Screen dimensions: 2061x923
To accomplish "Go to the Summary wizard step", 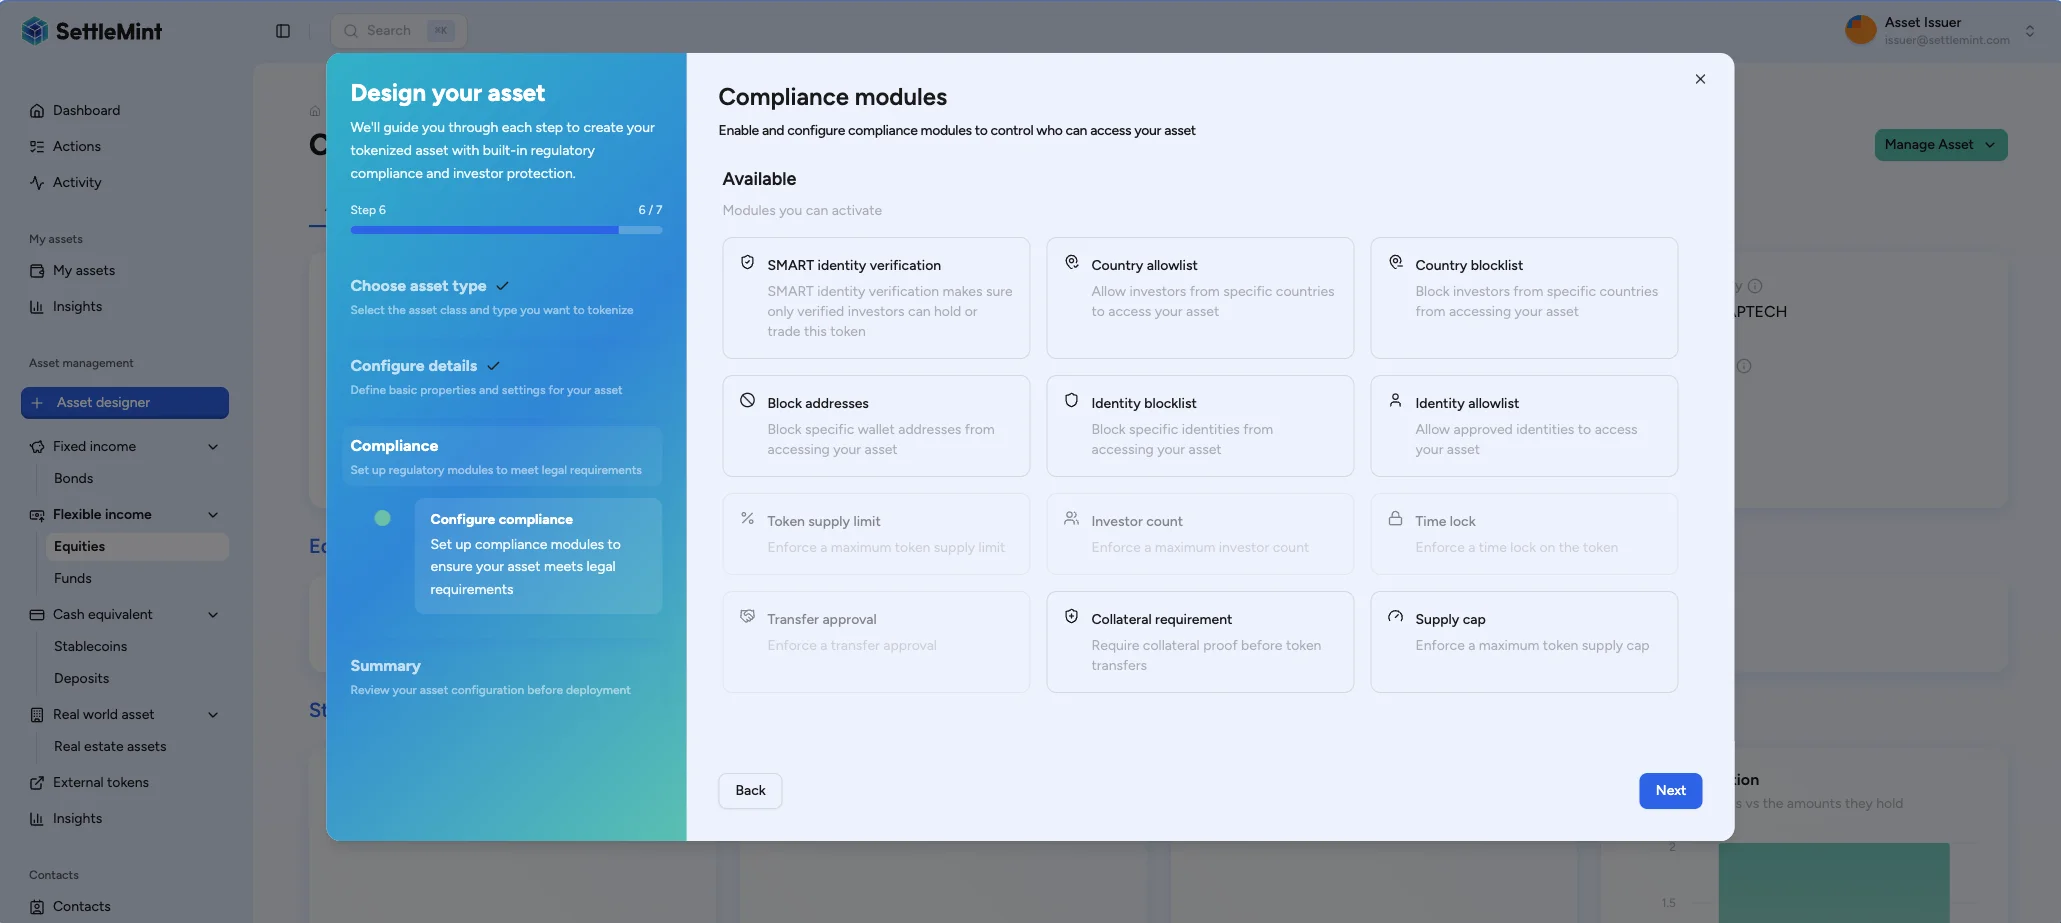I will [385, 666].
